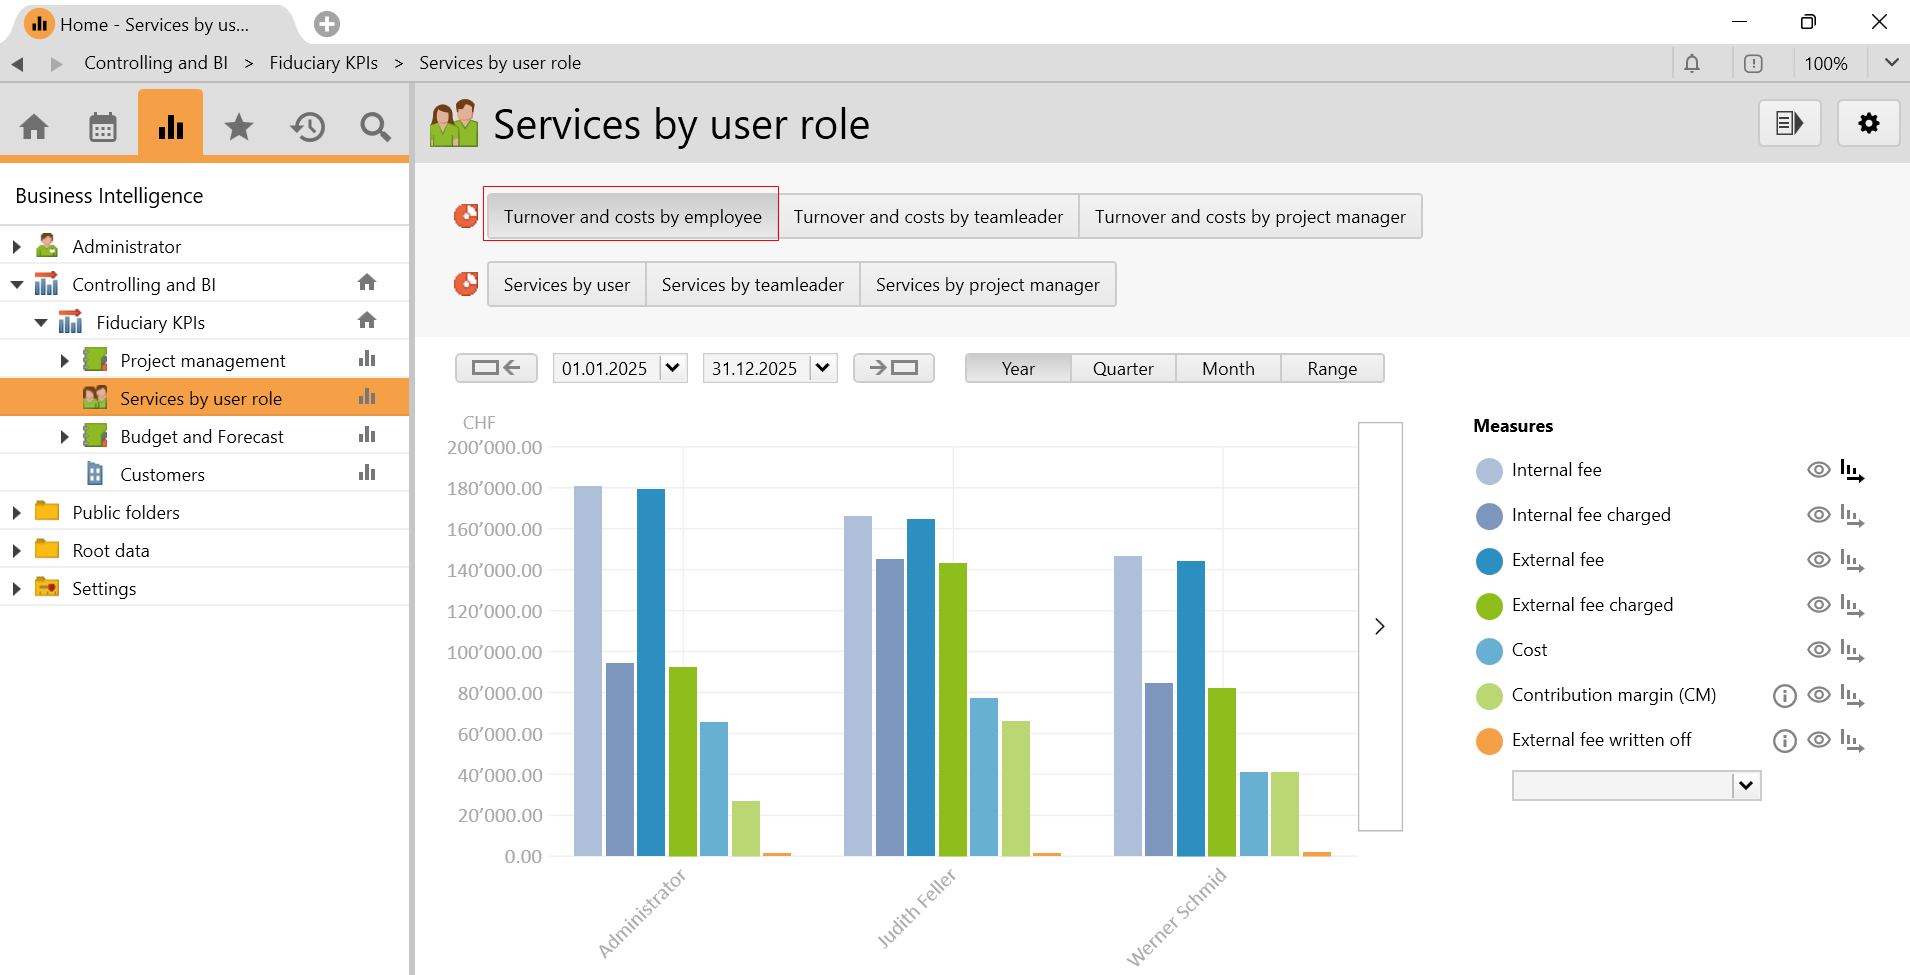Open the history clock icon
Screen dimensions: 1910x975
point(308,127)
